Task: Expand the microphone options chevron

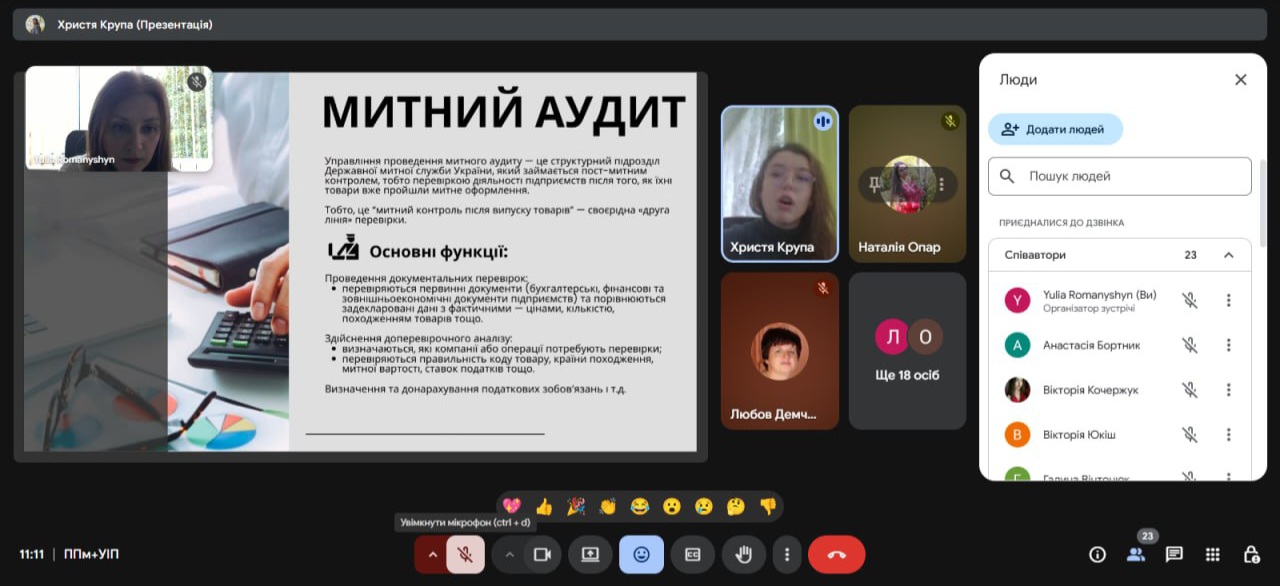Action: click(x=434, y=553)
